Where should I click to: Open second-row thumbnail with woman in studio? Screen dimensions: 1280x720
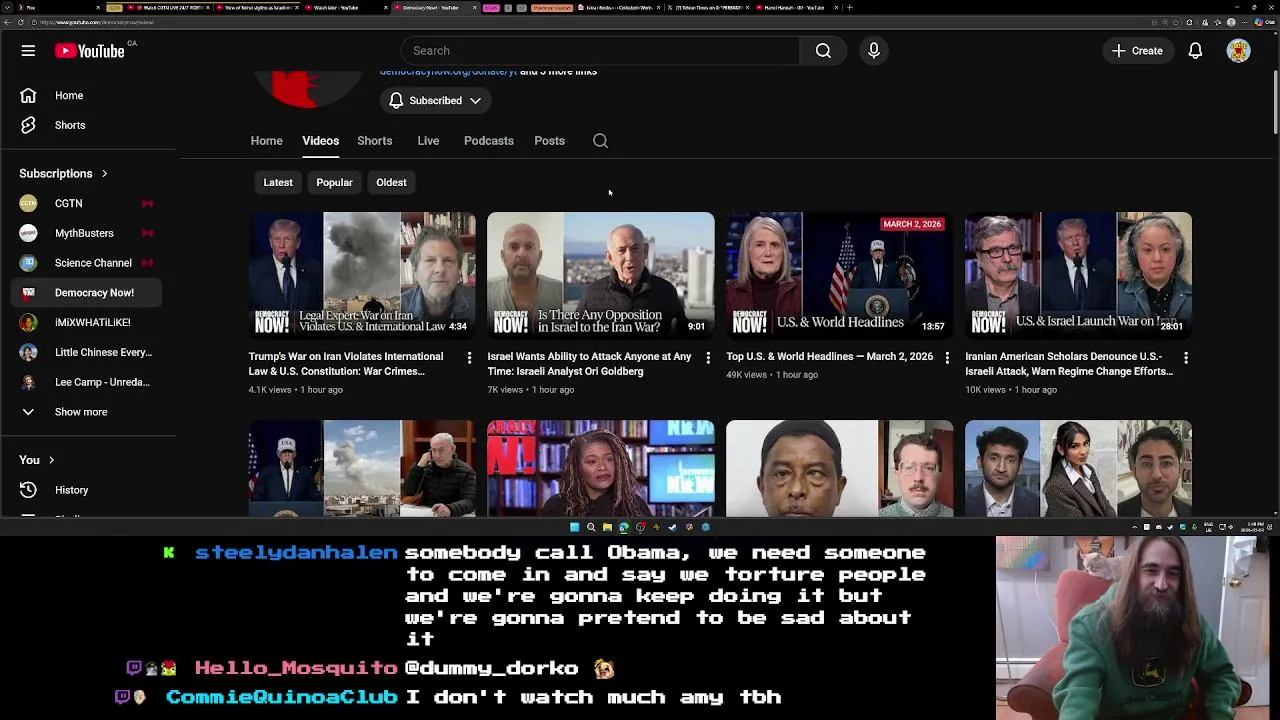pos(601,468)
